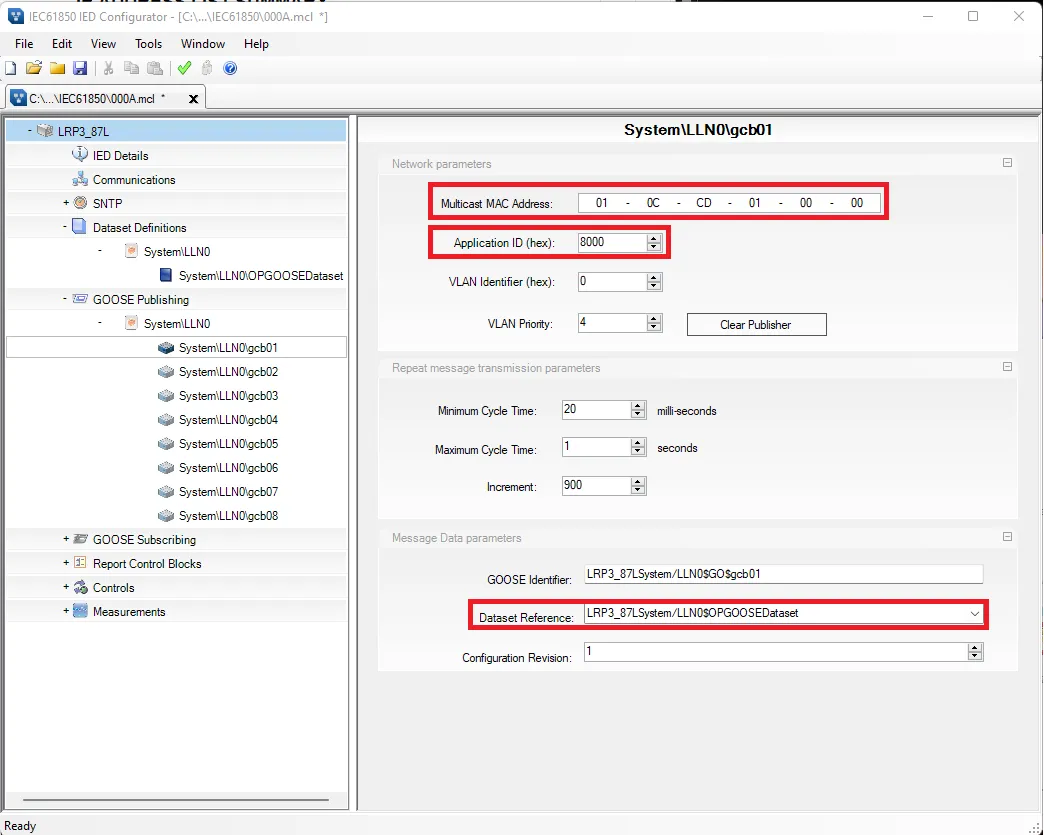Select GOOSE control block gcb08
The height and width of the screenshot is (835, 1044).
[228, 515]
